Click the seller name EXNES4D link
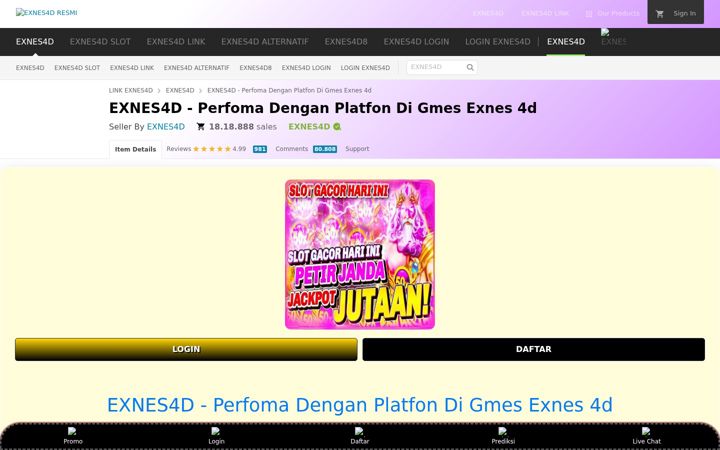 (166, 127)
